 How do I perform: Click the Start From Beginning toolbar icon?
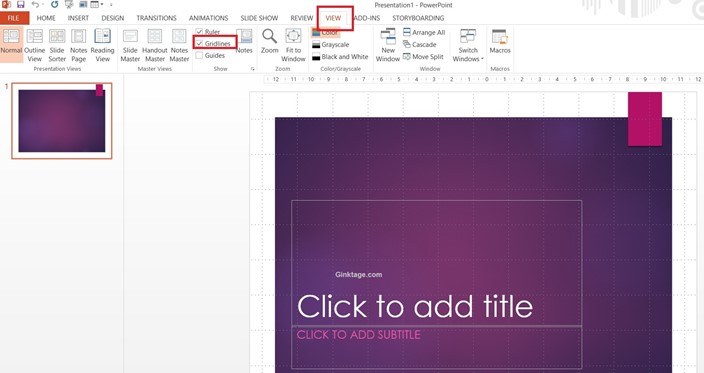click(x=69, y=4)
